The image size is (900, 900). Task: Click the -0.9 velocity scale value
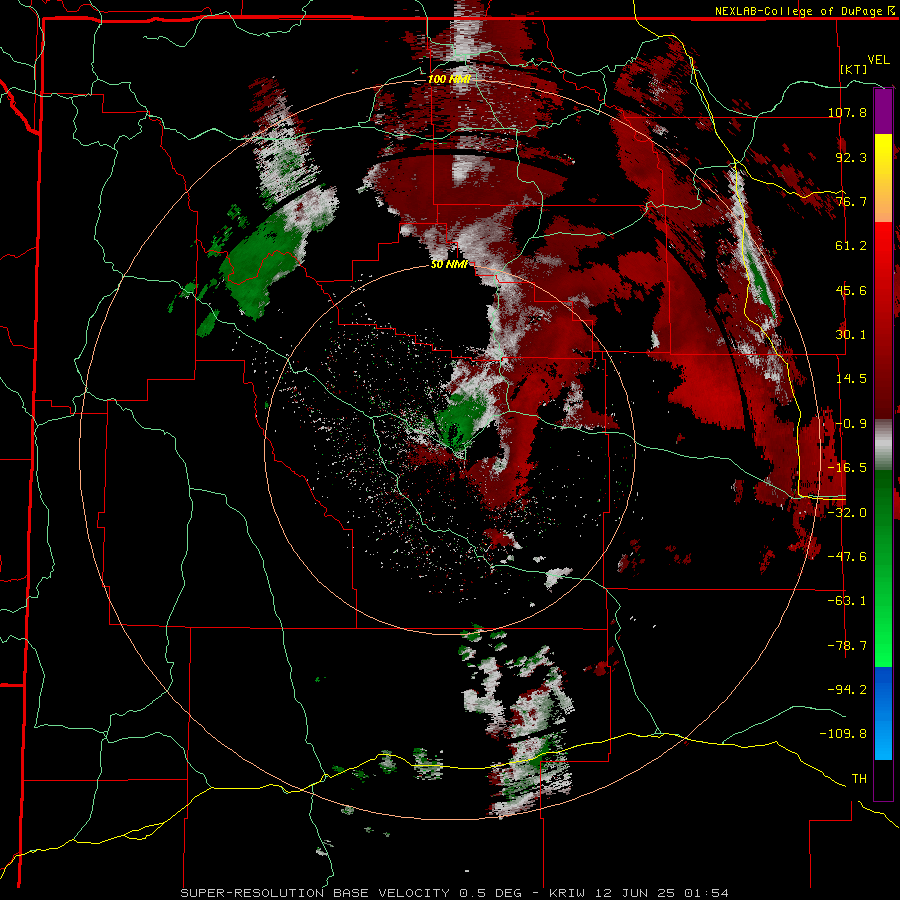[851, 424]
